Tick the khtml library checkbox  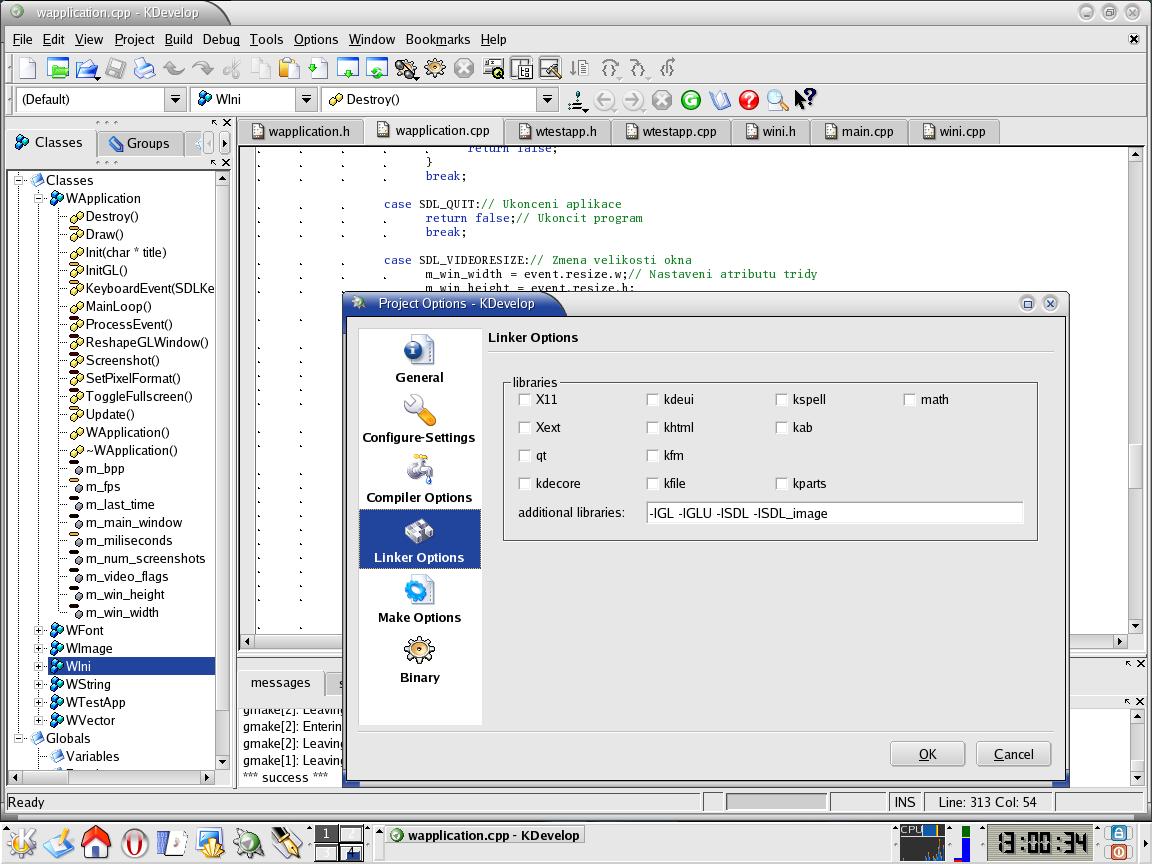(x=652, y=428)
